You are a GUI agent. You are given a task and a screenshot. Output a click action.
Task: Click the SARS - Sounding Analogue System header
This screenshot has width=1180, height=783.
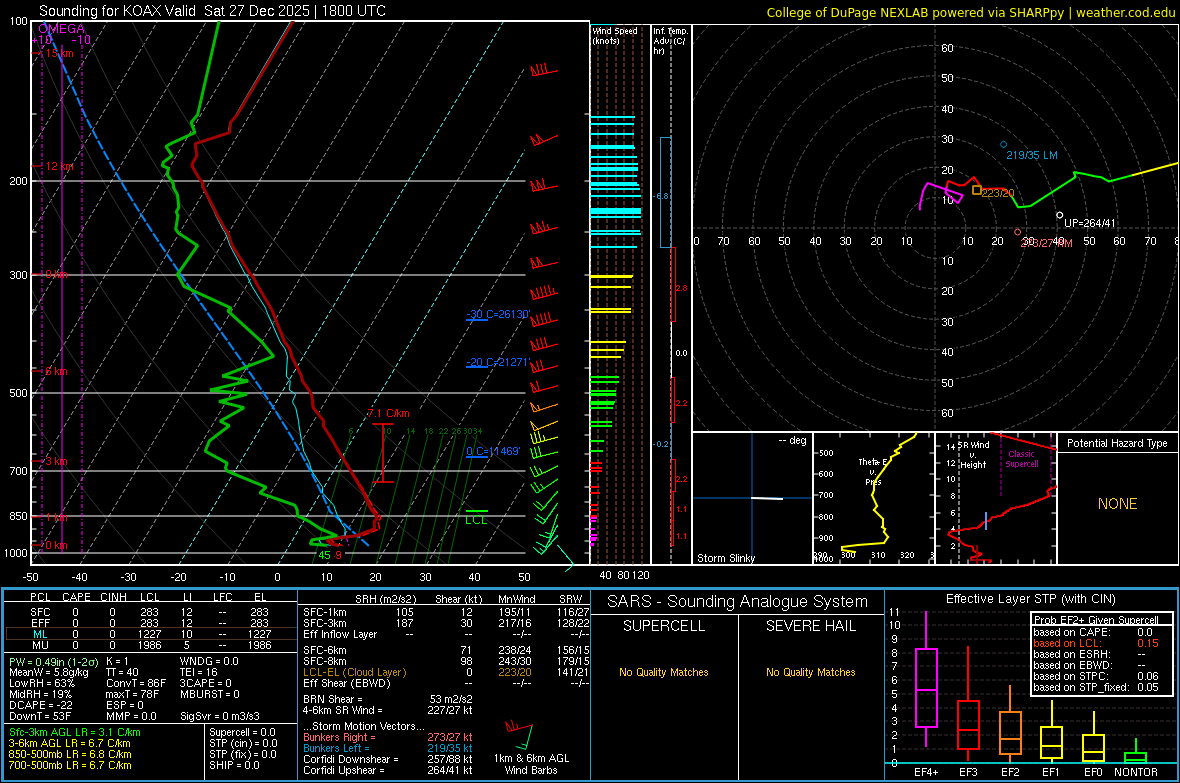(737, 602)
